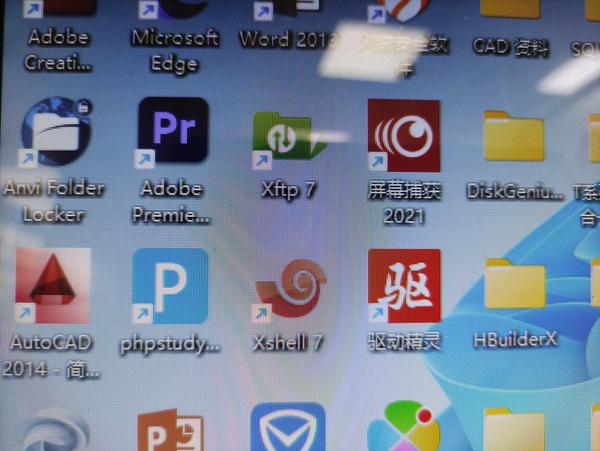Click the DiskGeniu... text label
Screen dimensions: 600x451
(515, 190)
